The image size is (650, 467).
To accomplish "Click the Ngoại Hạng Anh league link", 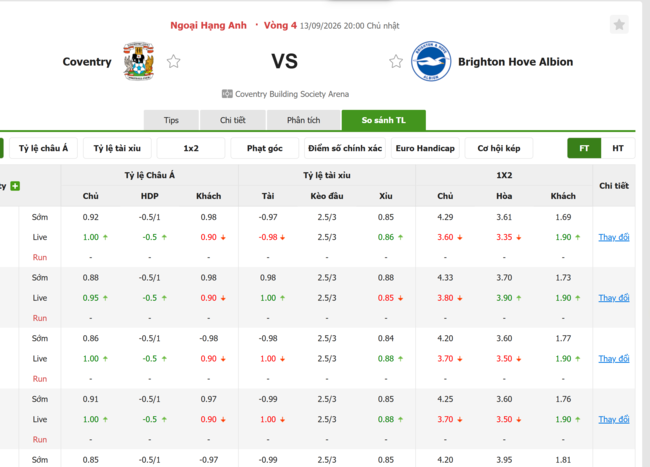I will pos(209,25).
